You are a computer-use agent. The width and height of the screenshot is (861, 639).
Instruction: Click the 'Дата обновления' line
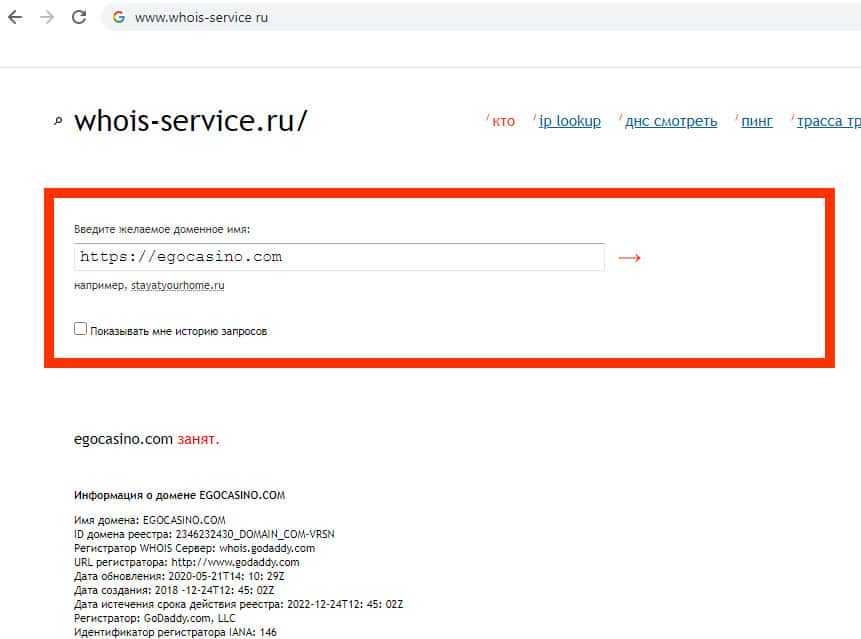[179, 576]
